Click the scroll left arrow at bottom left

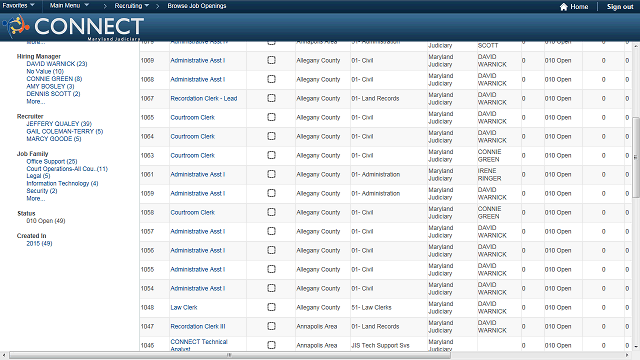click(4, 355)
